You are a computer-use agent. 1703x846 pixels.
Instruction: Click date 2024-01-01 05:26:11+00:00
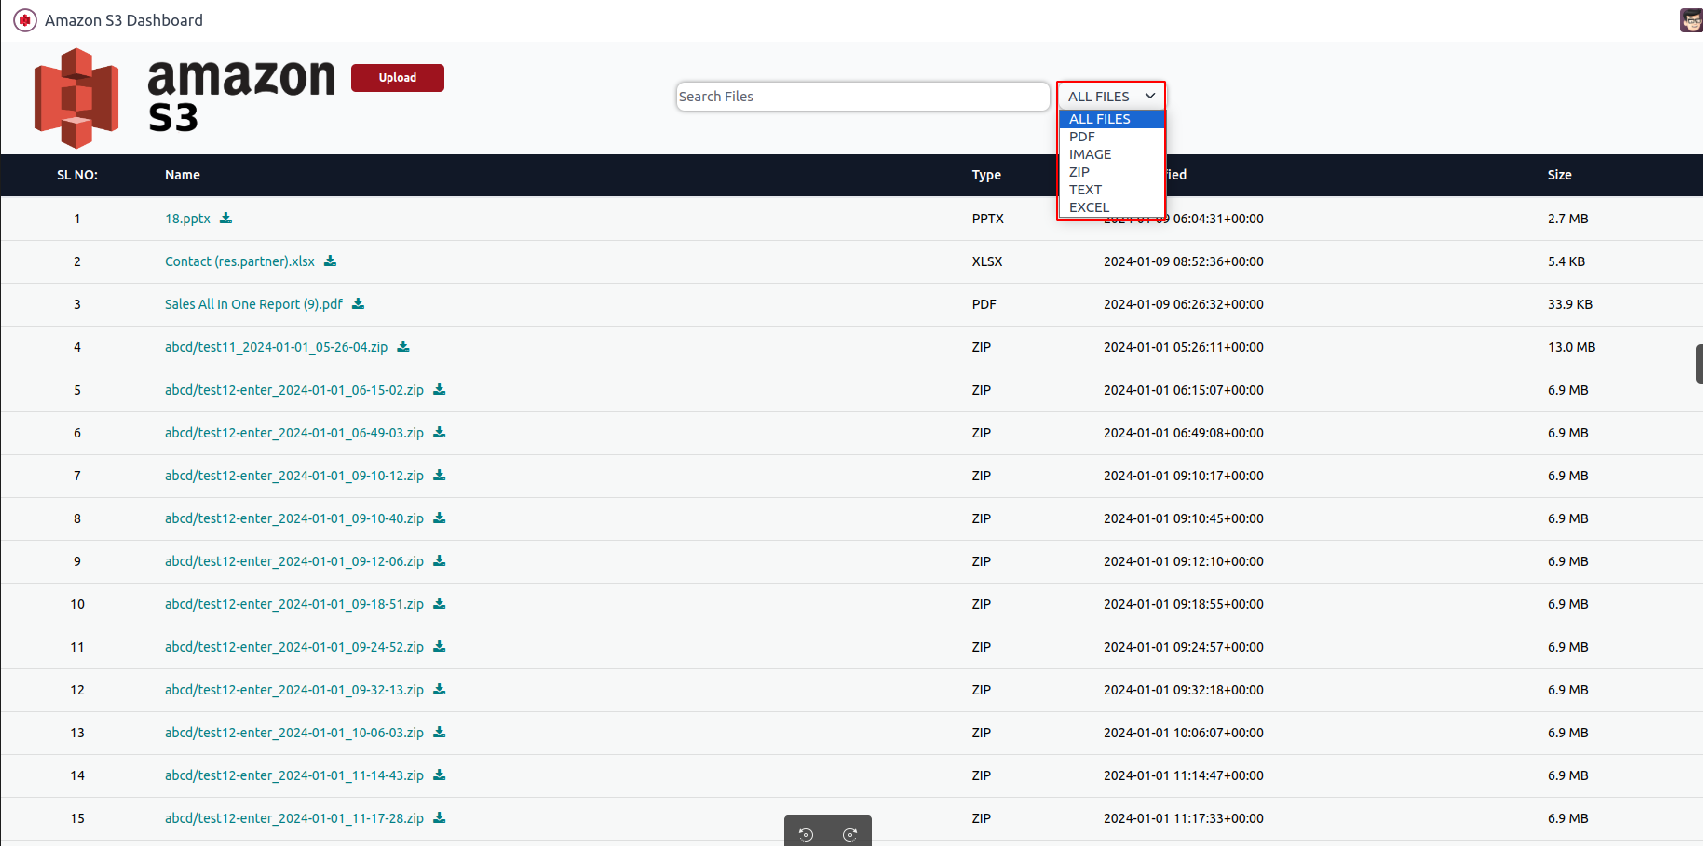point(1184,347)
